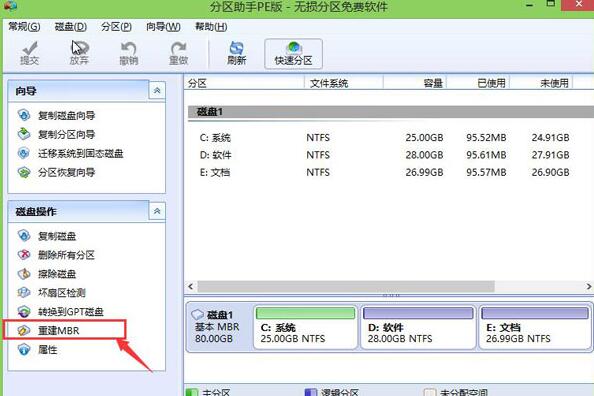Collapse the 磁盘操作 panel with chevron
The height and width of the screenshot is (396, 594).
[x=157, y=211]
